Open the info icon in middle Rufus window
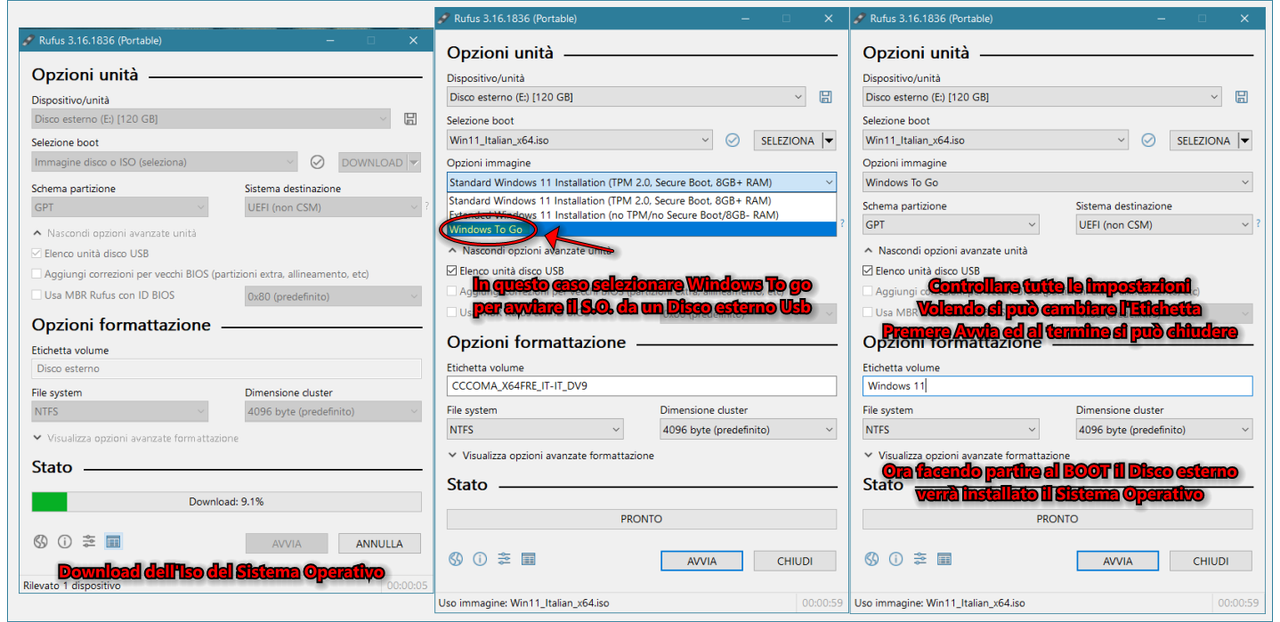The width and height of the screenshot is (1280, 622). click(x=480, y=559)
